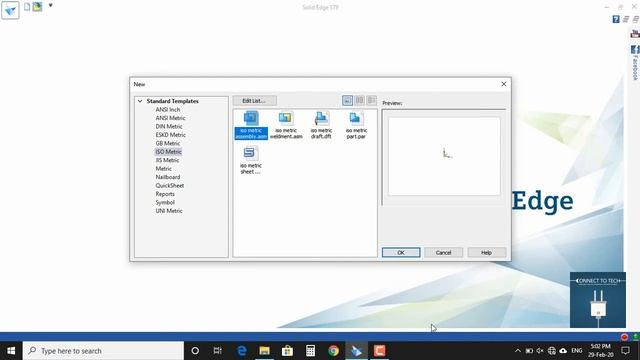Select ANSI Inch template folder
This screenshot has width=640, height=360.
click(167, 109)
